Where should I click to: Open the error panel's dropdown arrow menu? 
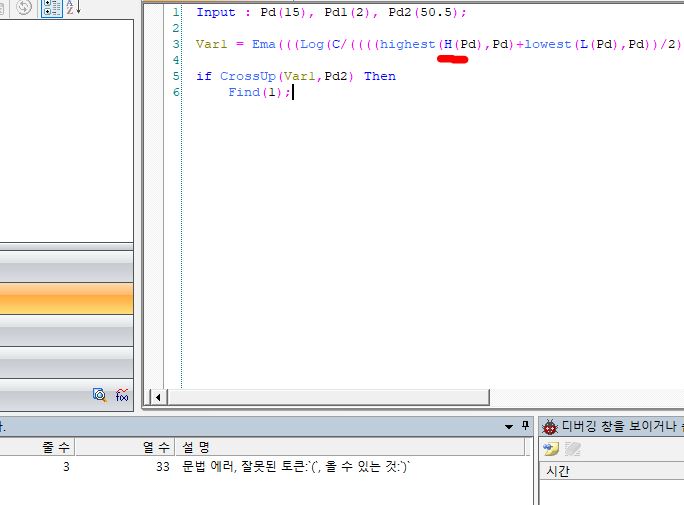pos(510,426)
